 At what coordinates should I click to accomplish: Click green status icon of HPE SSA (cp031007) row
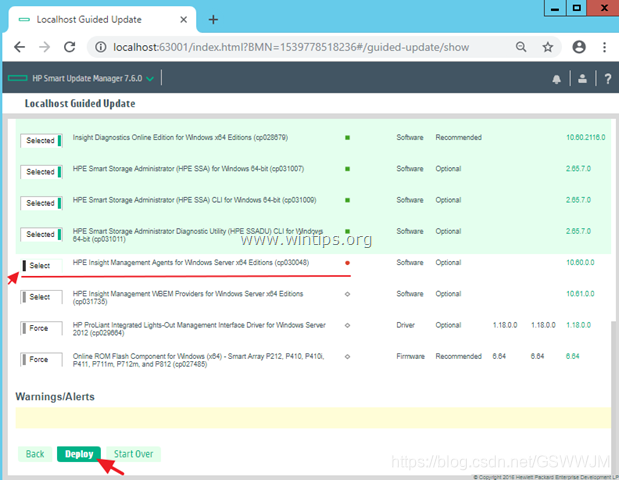click(347, 169)
